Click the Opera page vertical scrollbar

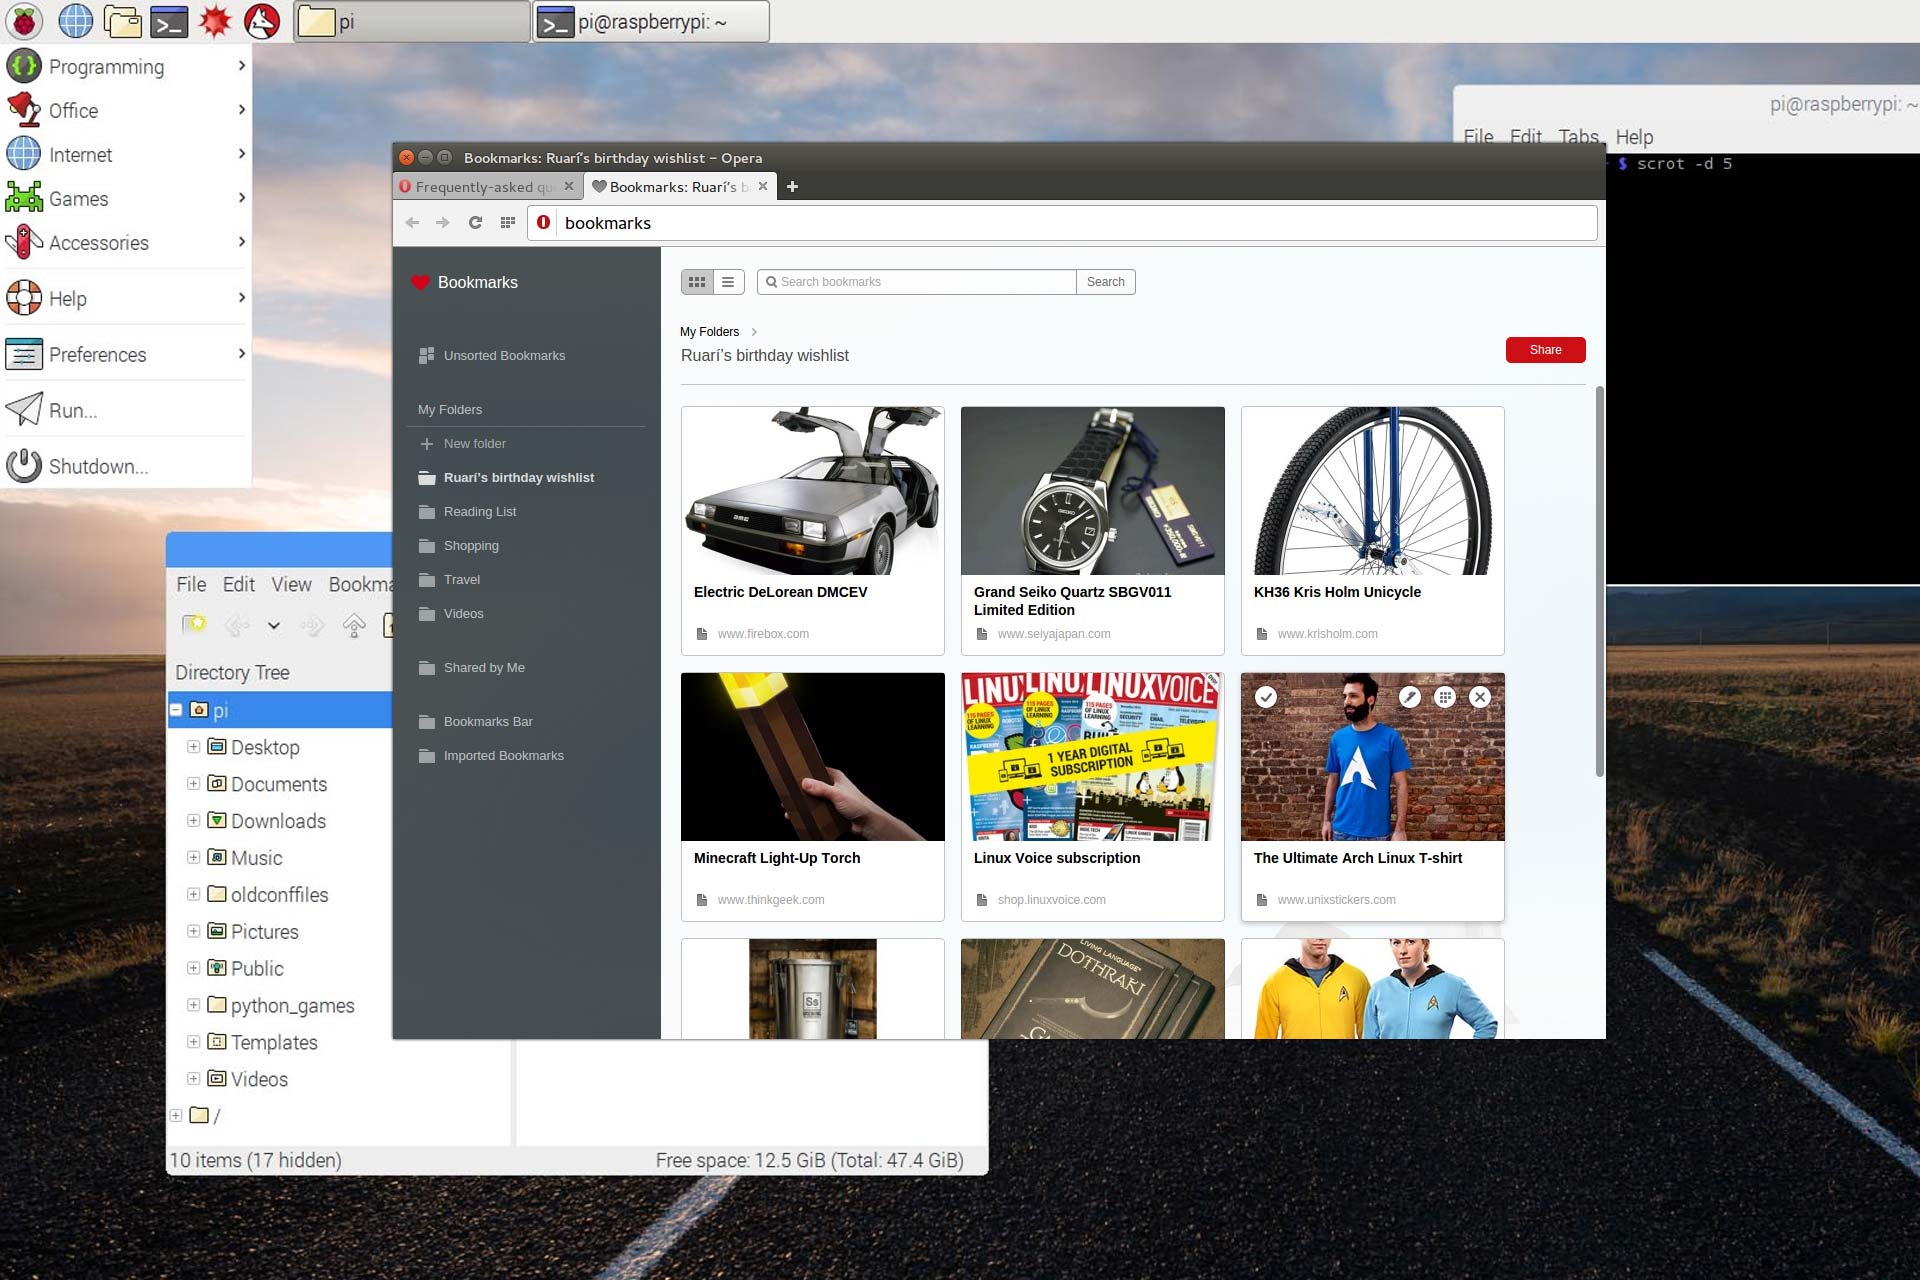click(x=1599, y=580)
